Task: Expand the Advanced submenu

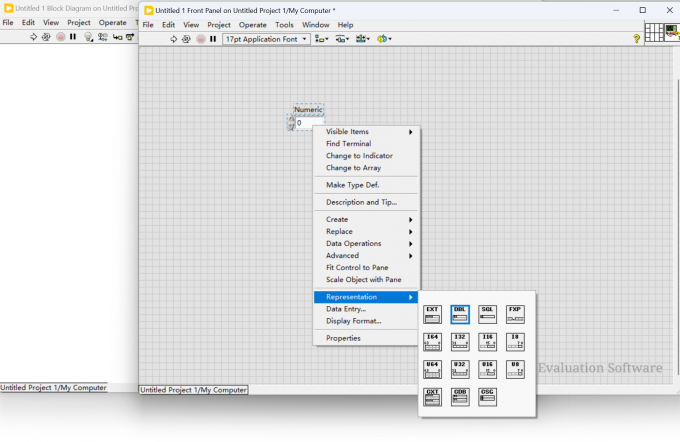Action: click(x=366, y=256)
